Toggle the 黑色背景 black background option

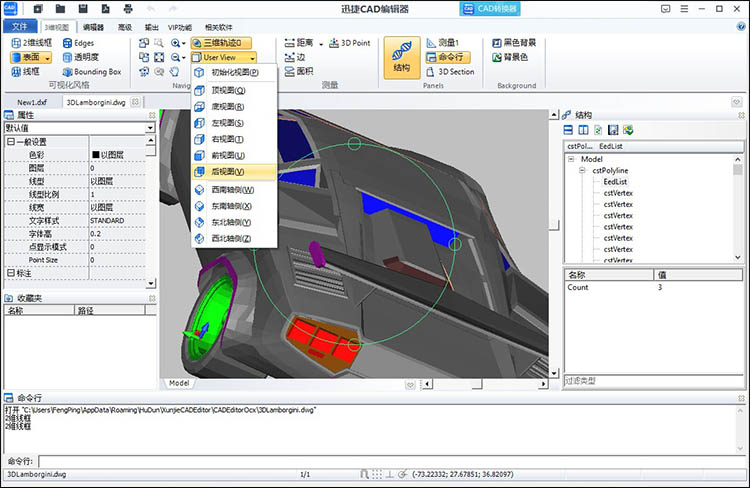click(514, 43)
